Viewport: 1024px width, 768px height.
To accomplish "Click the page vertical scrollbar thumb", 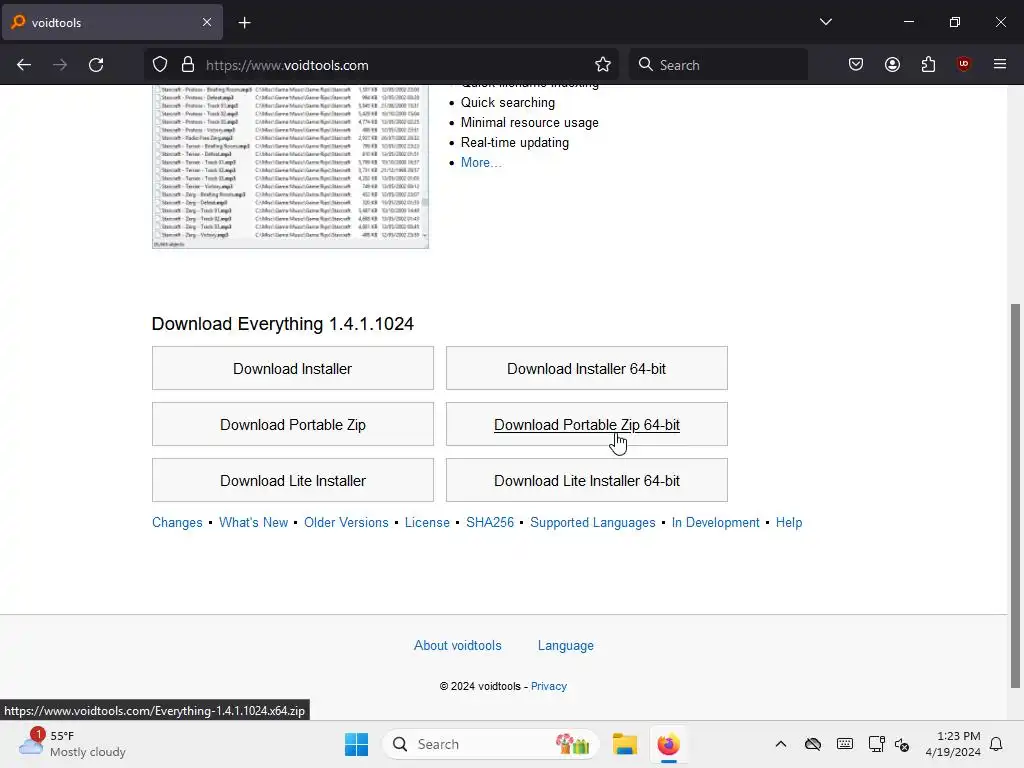I will click(x=1015, y=495).
